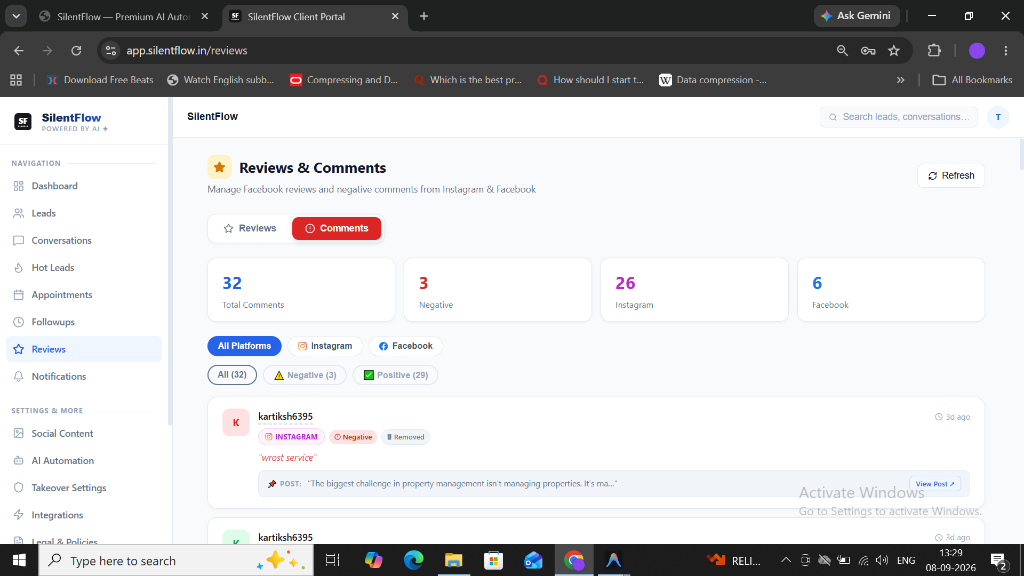The height and width of the screenshot is (576, 1024).
Task: Open the user avatar T menu
Action: [x=998, y=117]
